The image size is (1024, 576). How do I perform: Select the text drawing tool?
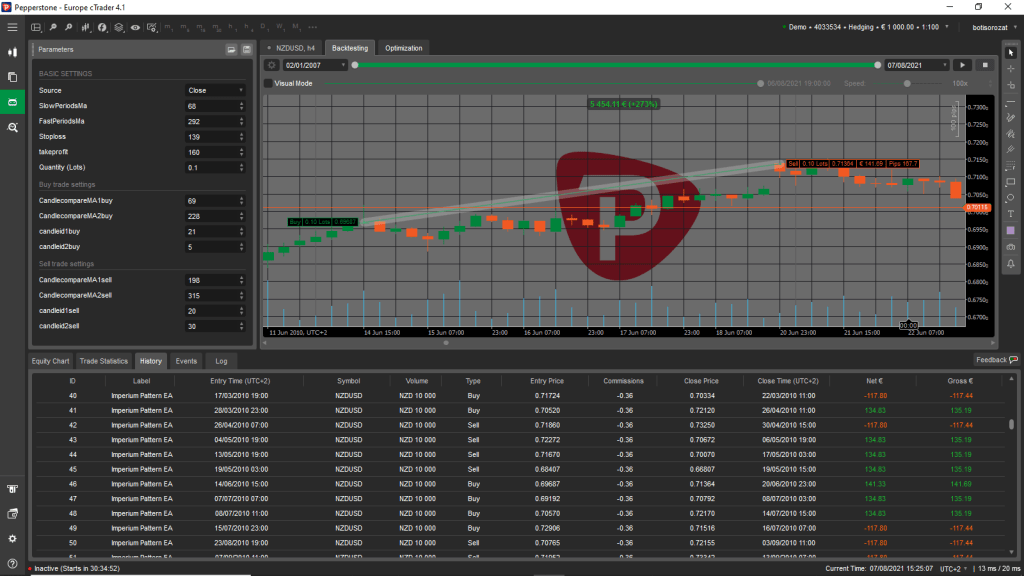coord(1011,213)
